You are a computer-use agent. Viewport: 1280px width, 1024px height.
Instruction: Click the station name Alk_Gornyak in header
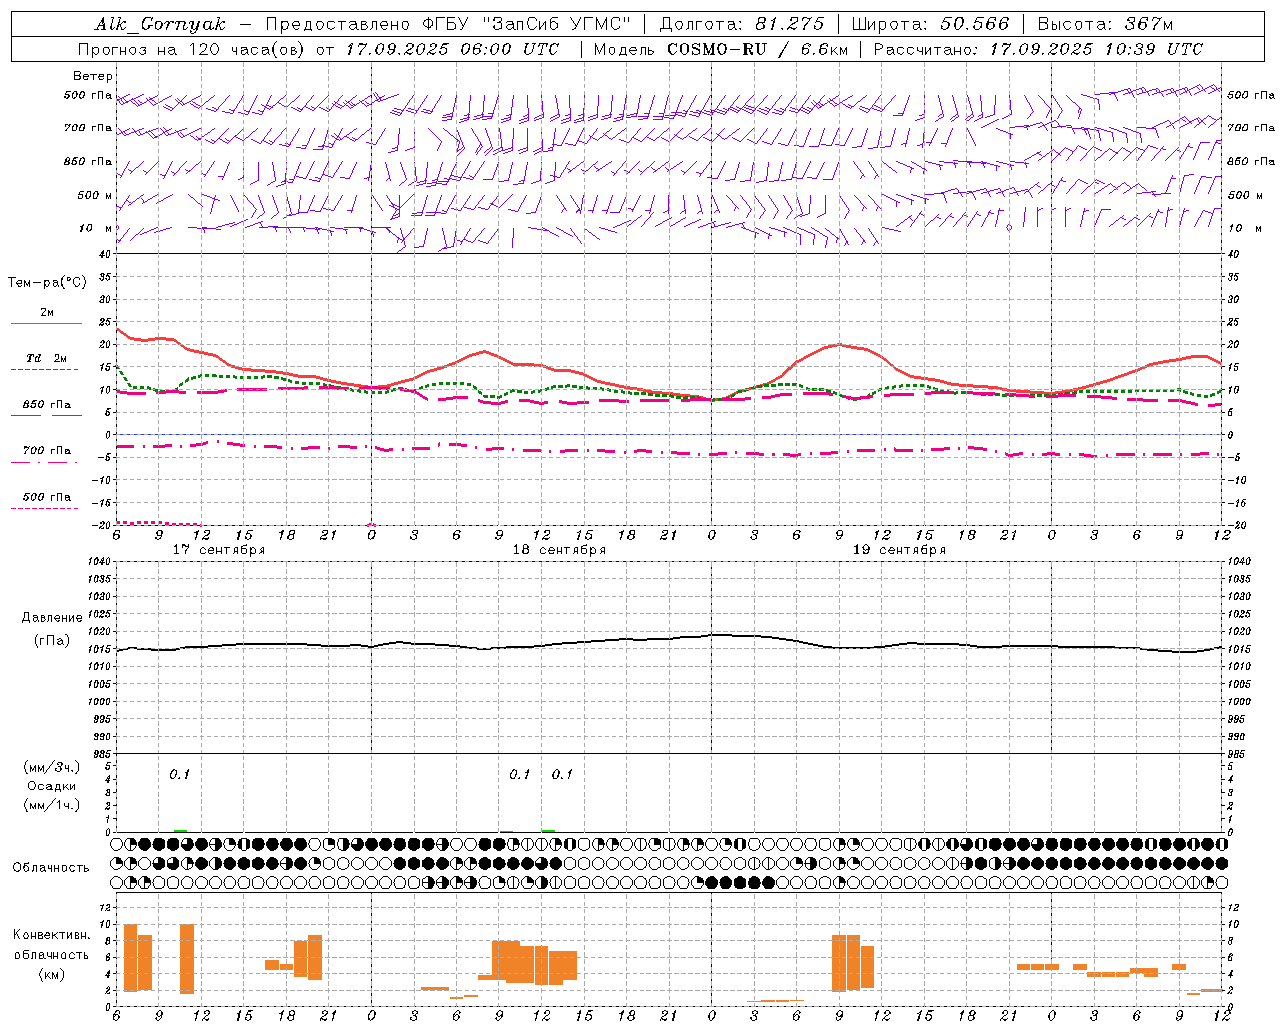160,24
